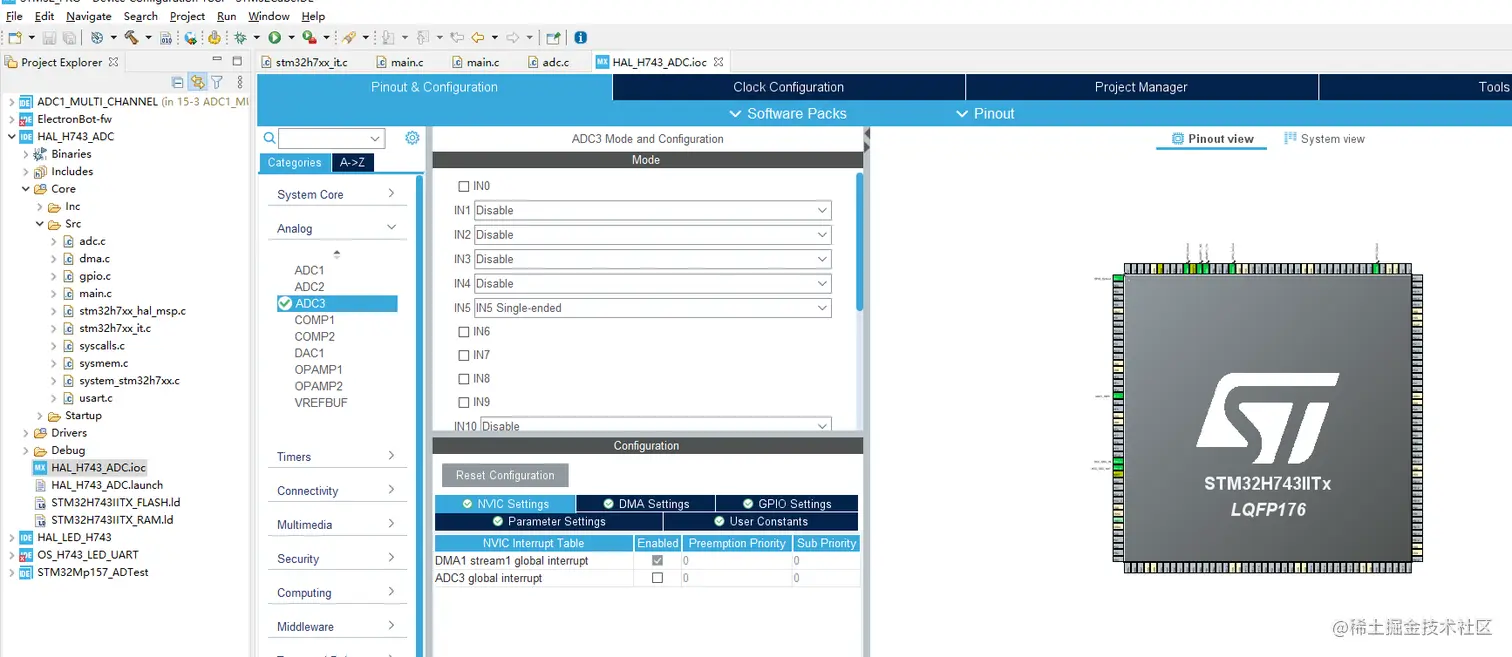This screenshot has width=1512, height=657.
Task: Open the IN1 Disable dropdown
Action: tap(652, 210)
